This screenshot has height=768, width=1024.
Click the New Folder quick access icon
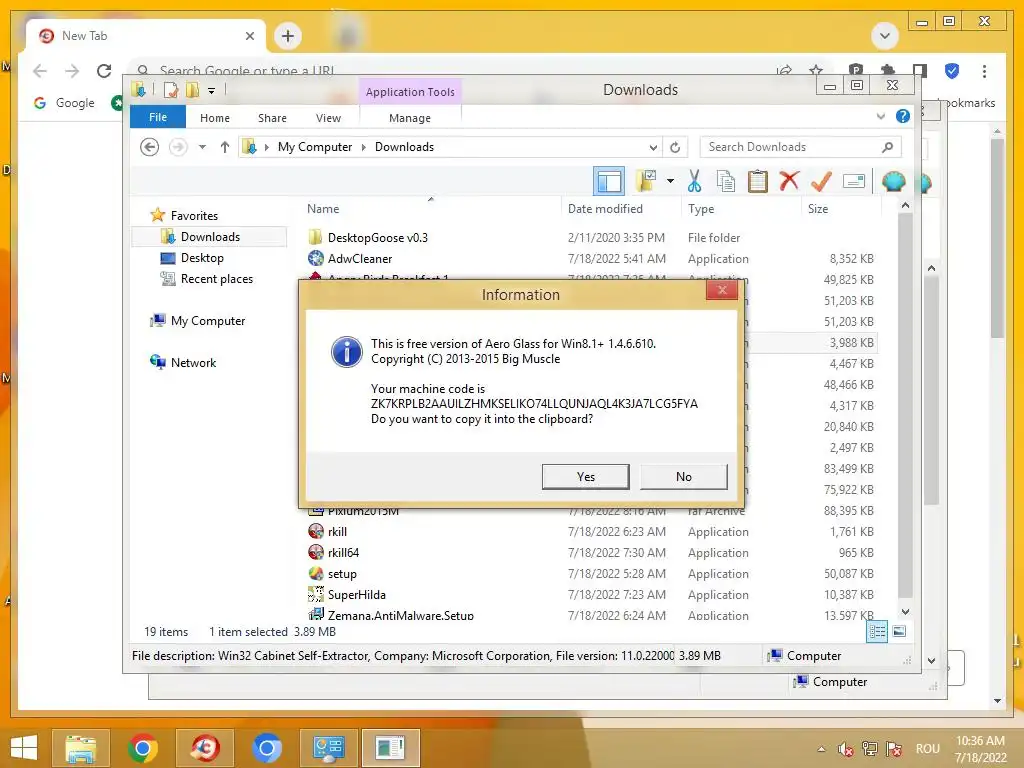click(193, 90)
